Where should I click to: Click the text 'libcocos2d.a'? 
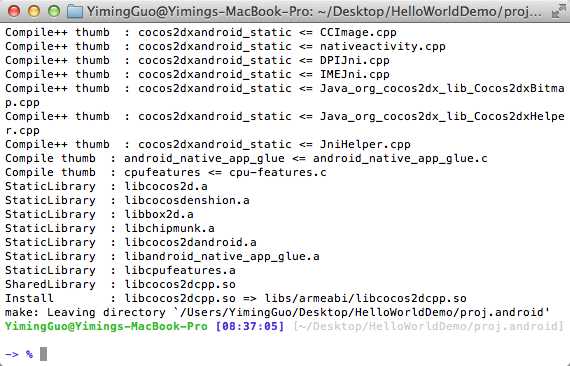(x=166, y=186)
